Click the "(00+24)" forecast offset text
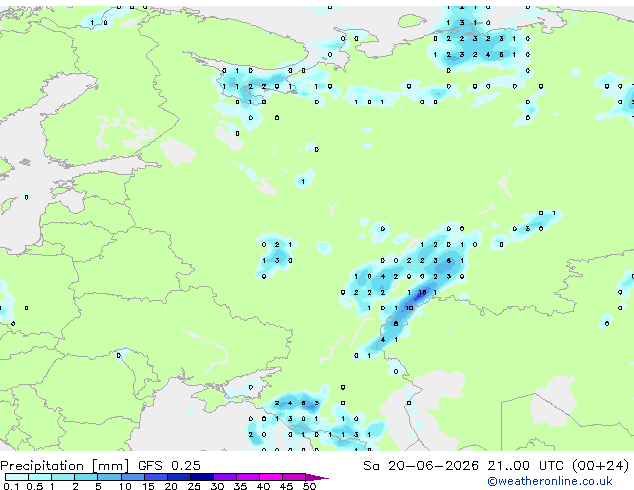 click(600, 466)
